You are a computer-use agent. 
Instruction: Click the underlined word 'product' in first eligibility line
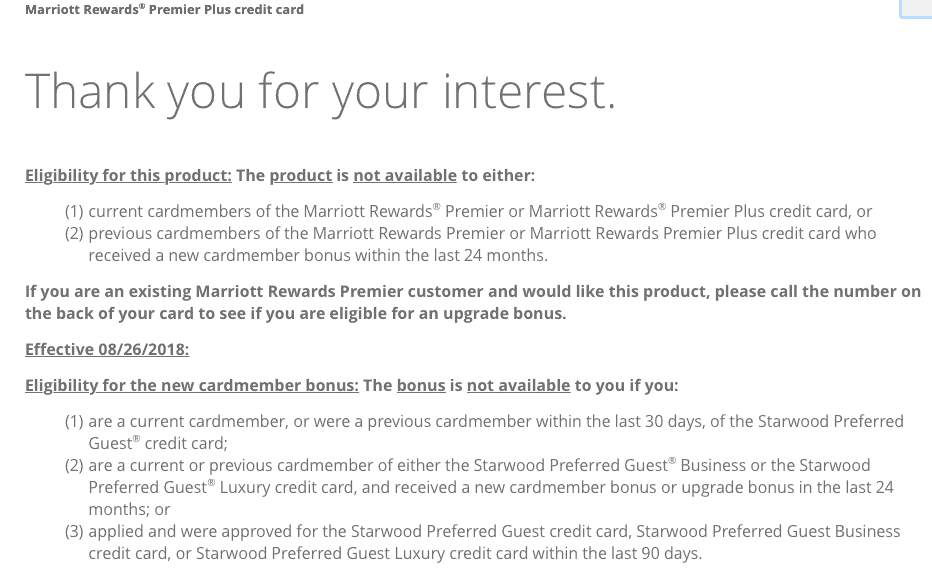point(301,175)
